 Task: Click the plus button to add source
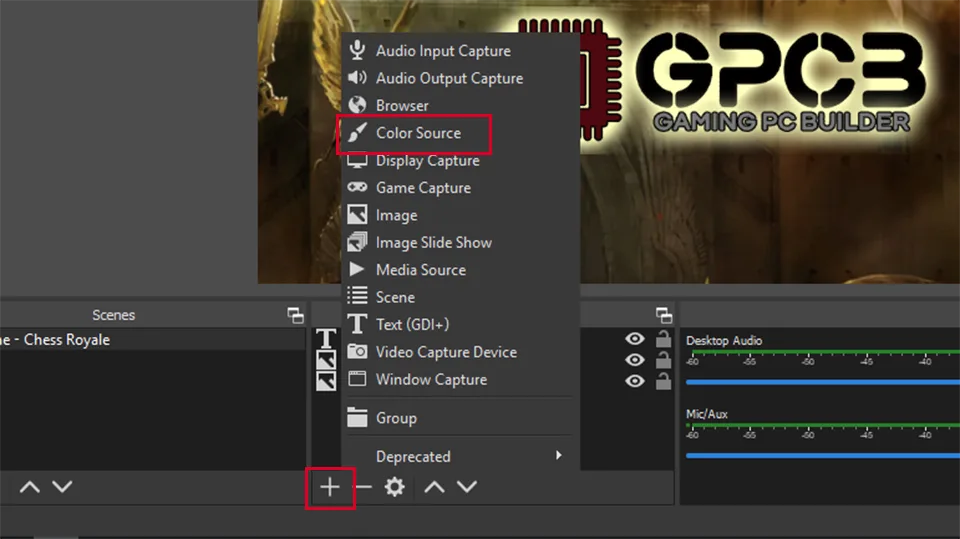330,488
